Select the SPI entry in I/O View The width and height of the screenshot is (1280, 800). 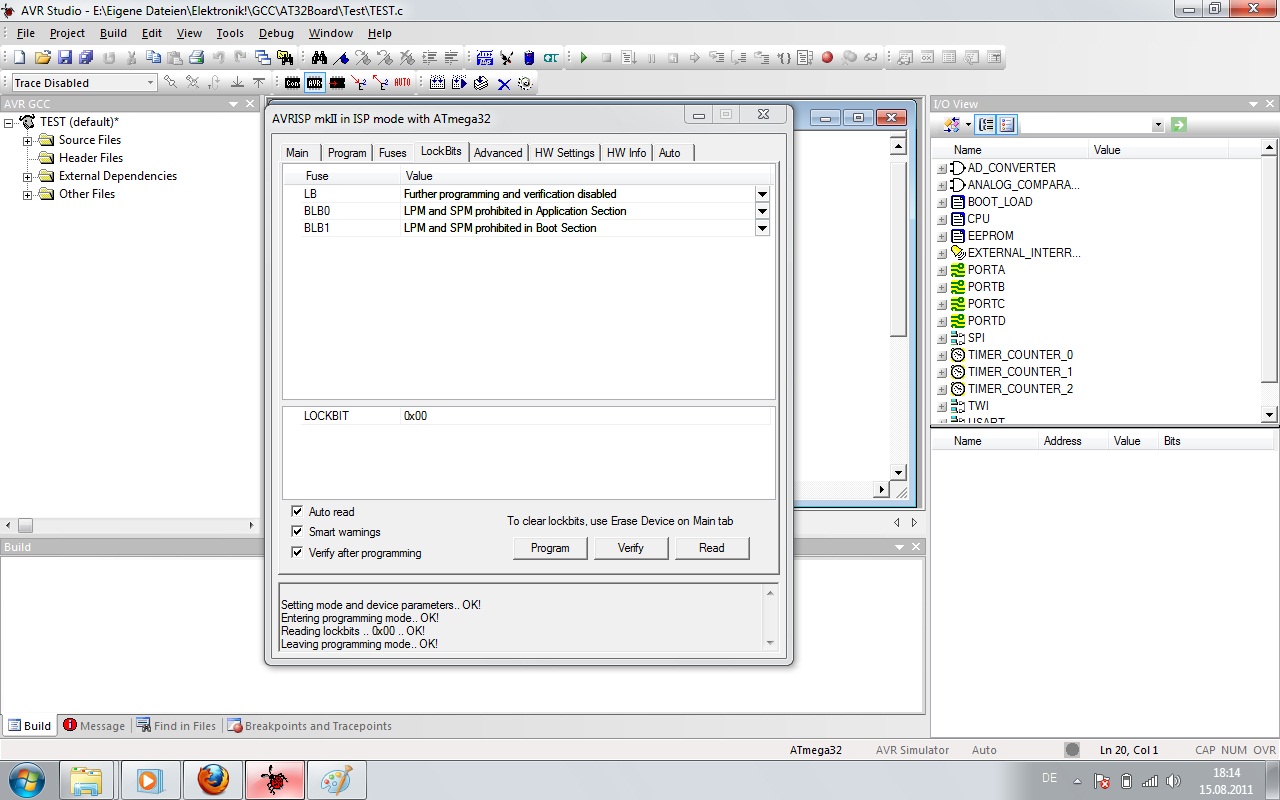(x=976, y=338)
